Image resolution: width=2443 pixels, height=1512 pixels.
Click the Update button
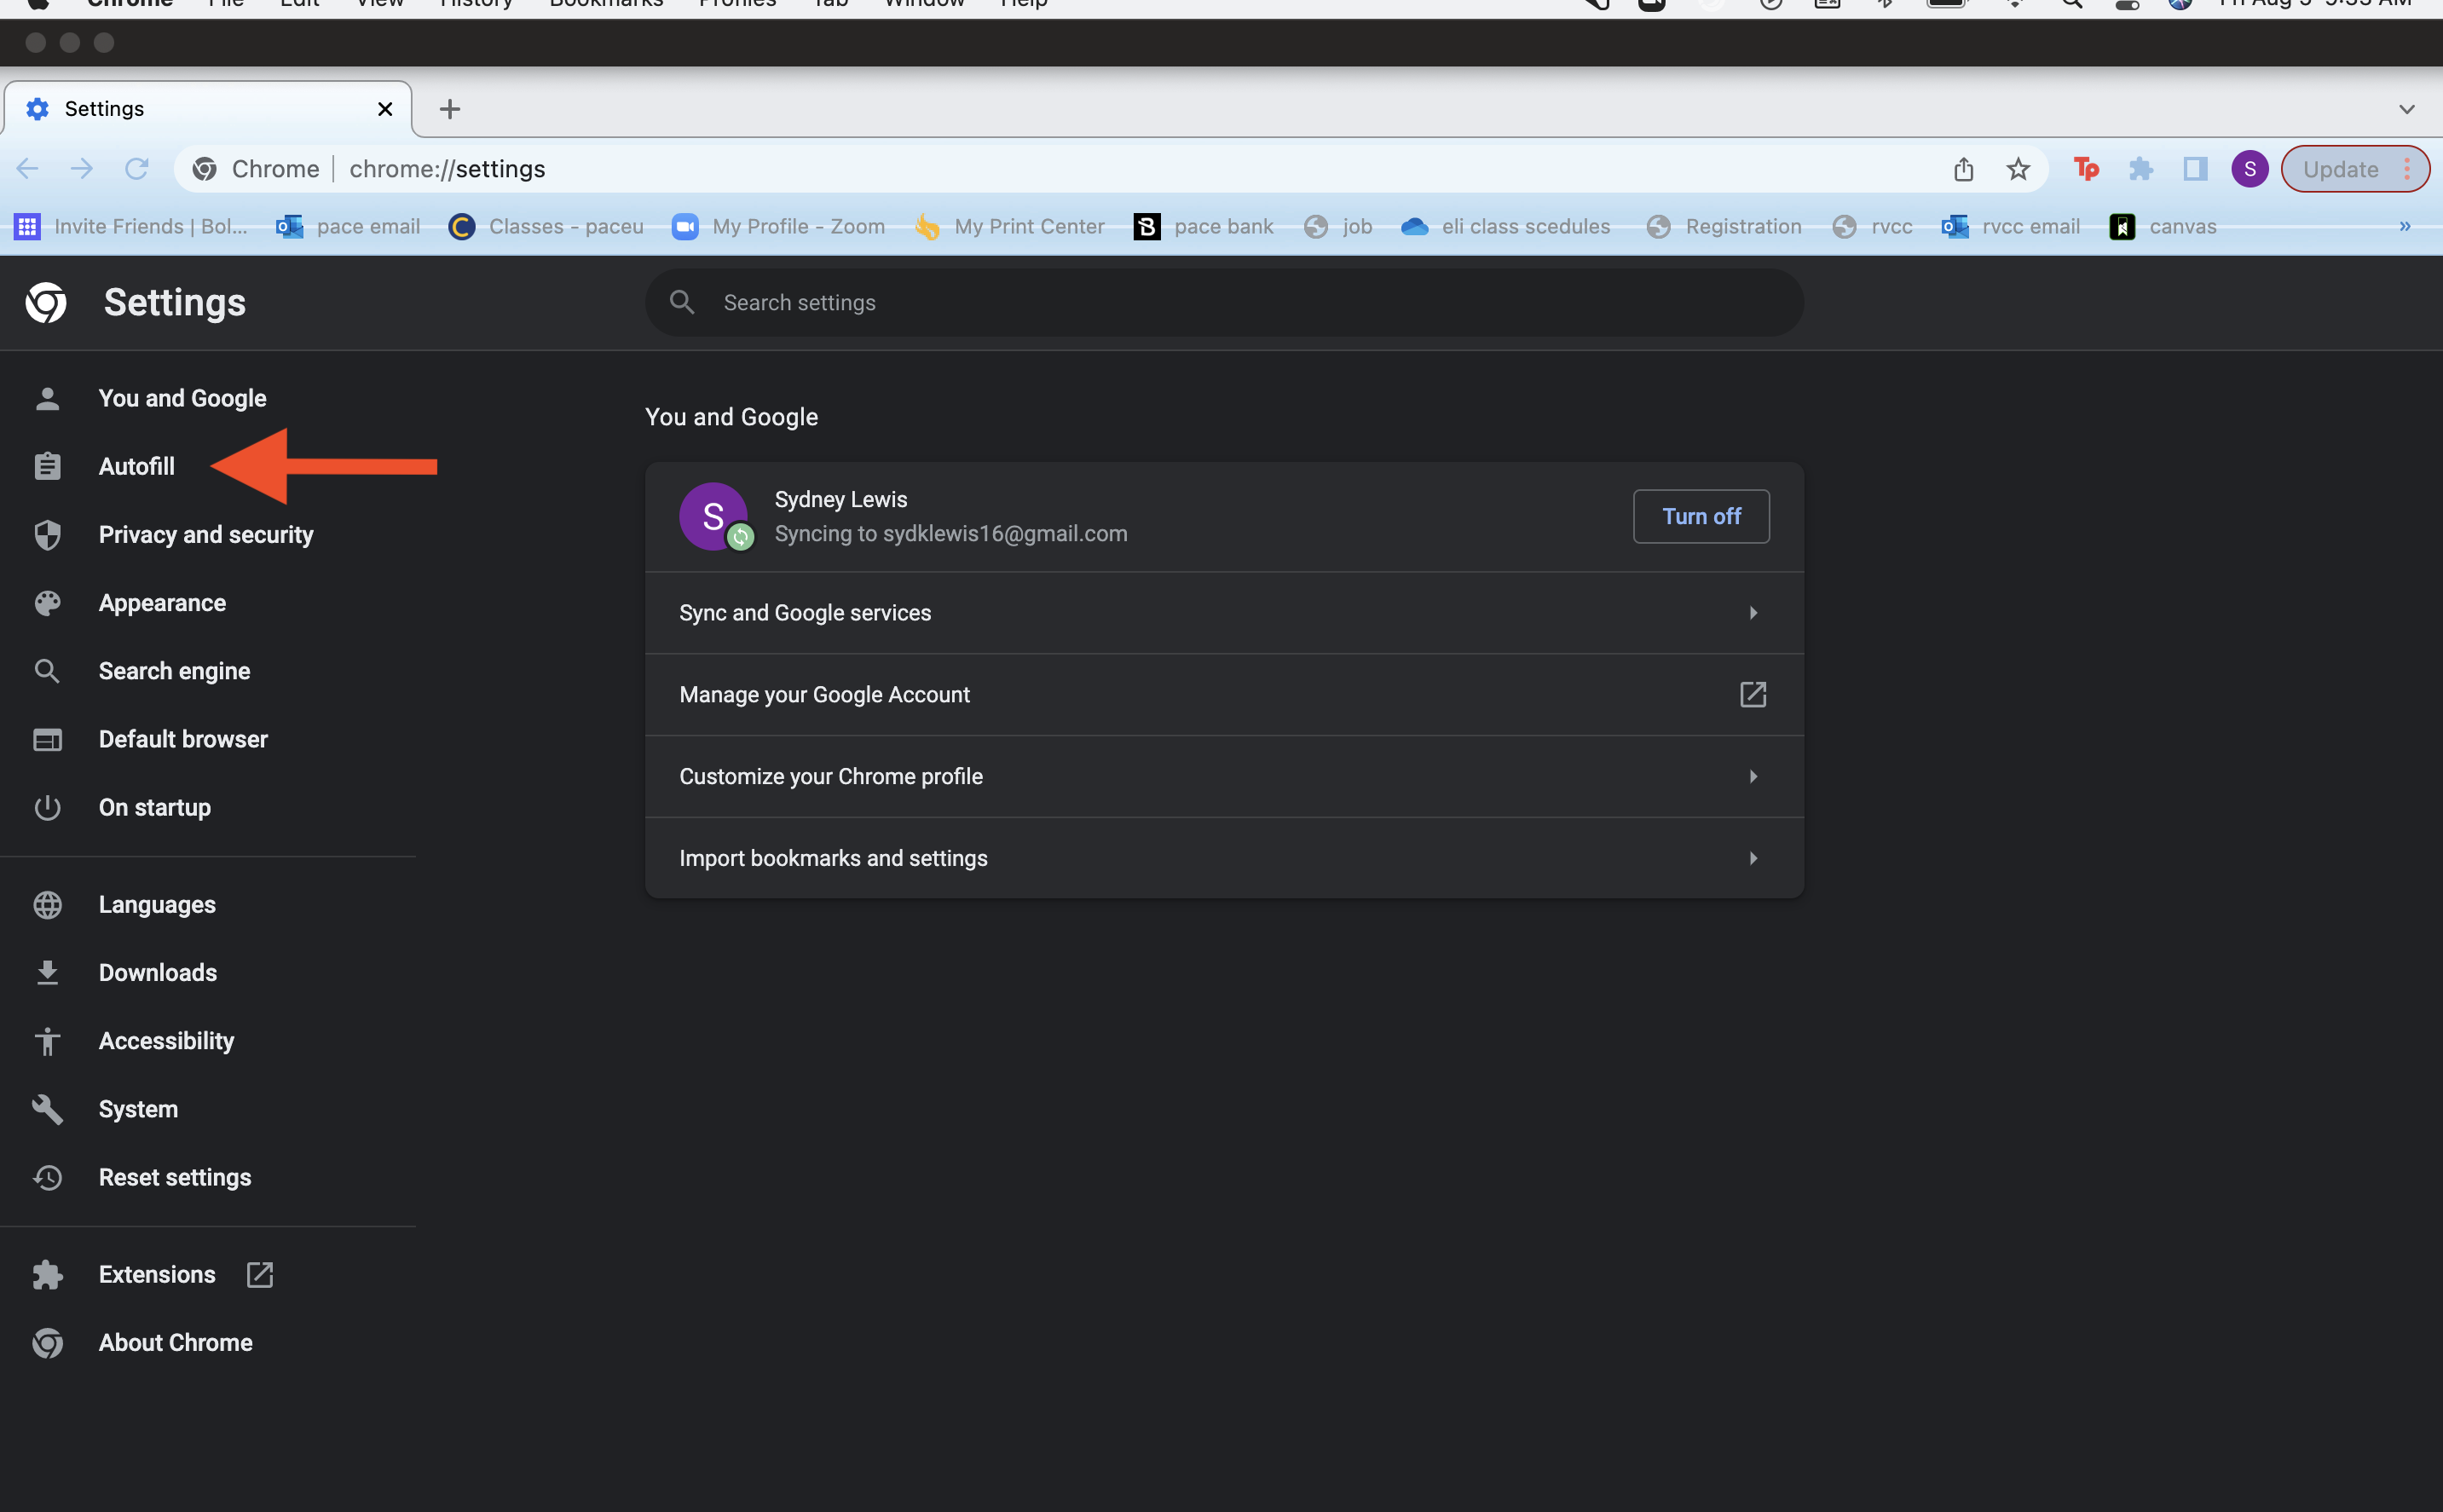[x=2340, y=169]
